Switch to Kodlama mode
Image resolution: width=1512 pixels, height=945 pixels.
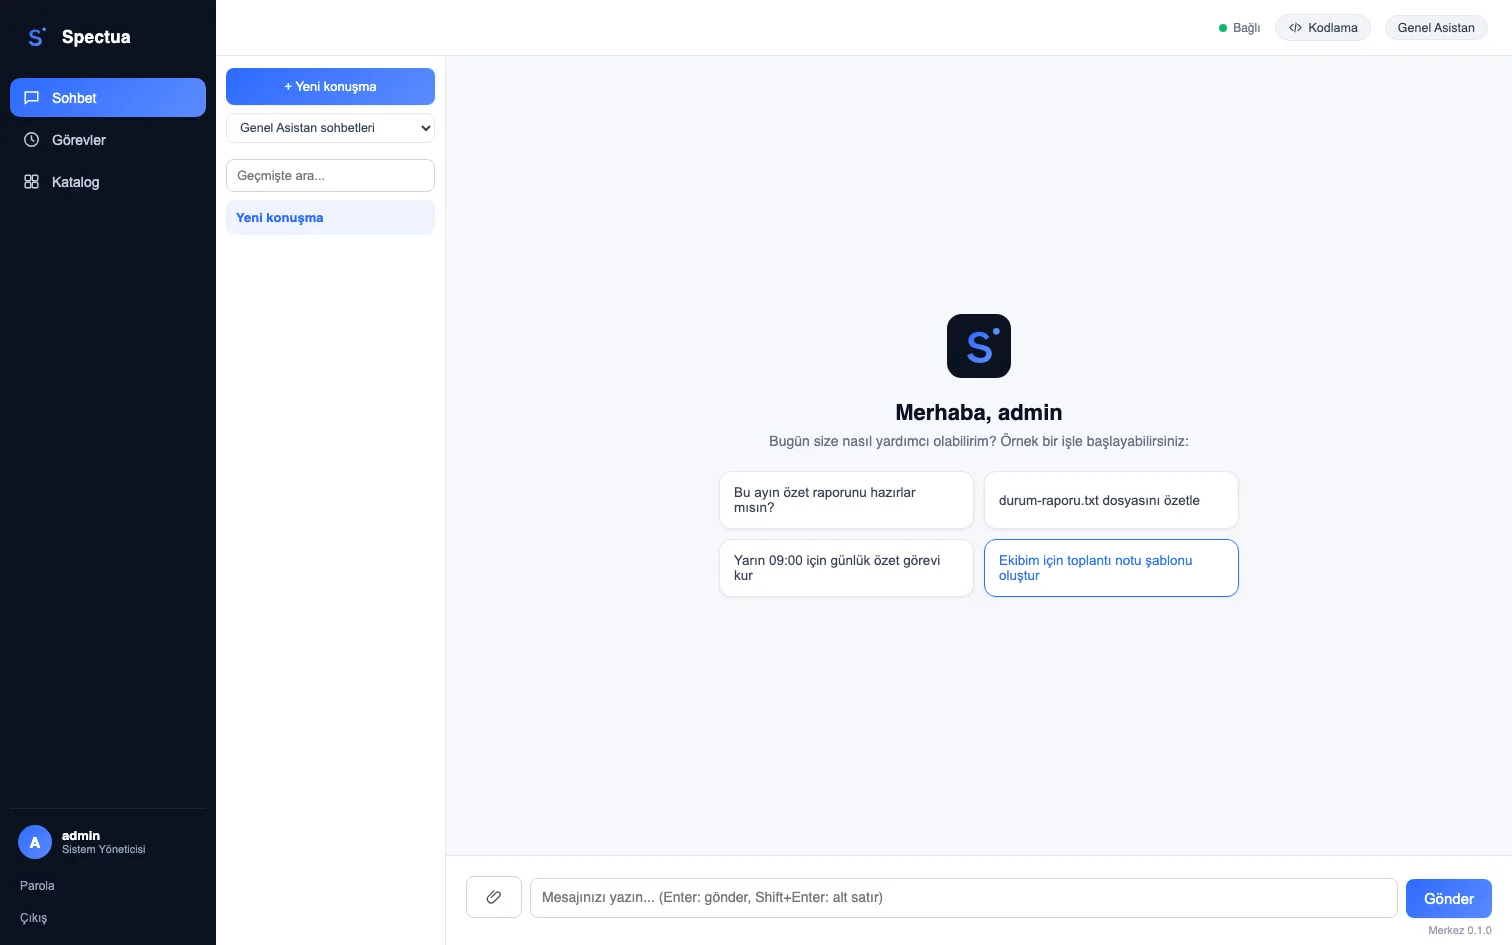pyautogui.click(x=1323, y=28)
